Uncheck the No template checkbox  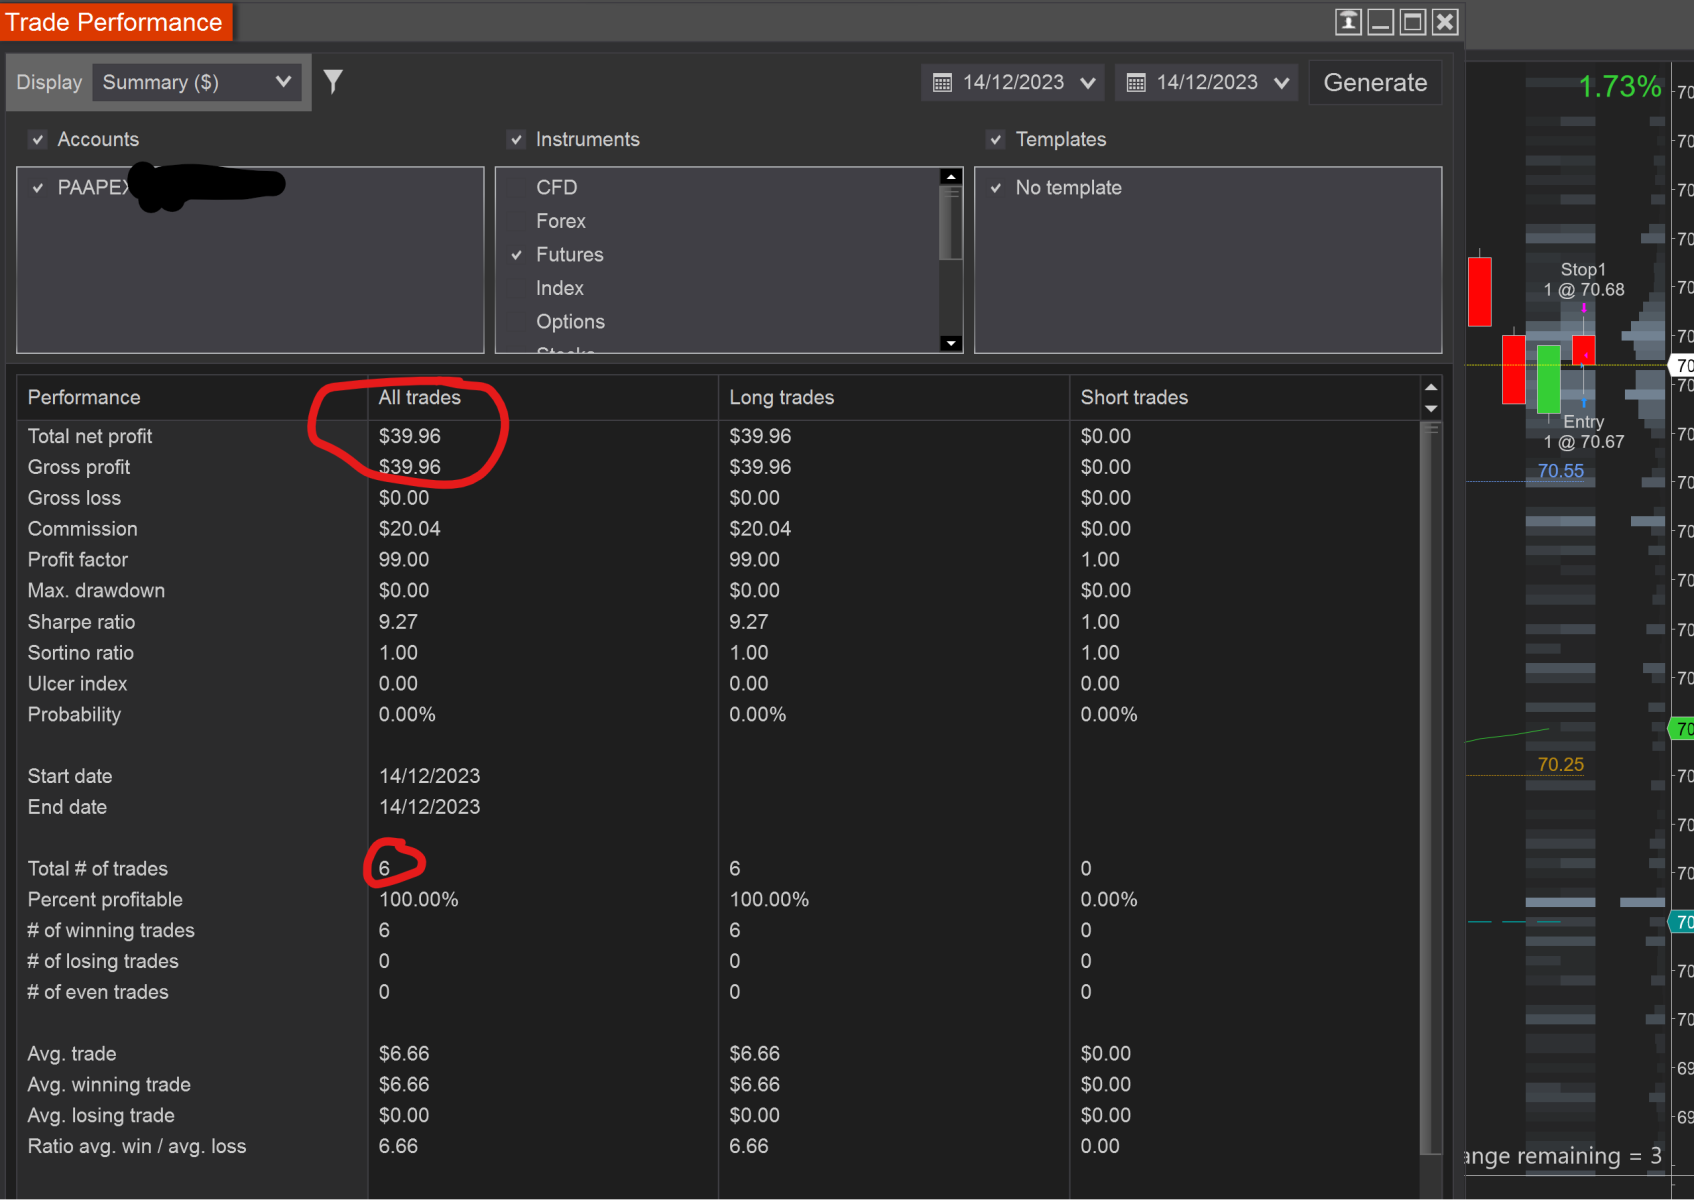click(995, 187)
